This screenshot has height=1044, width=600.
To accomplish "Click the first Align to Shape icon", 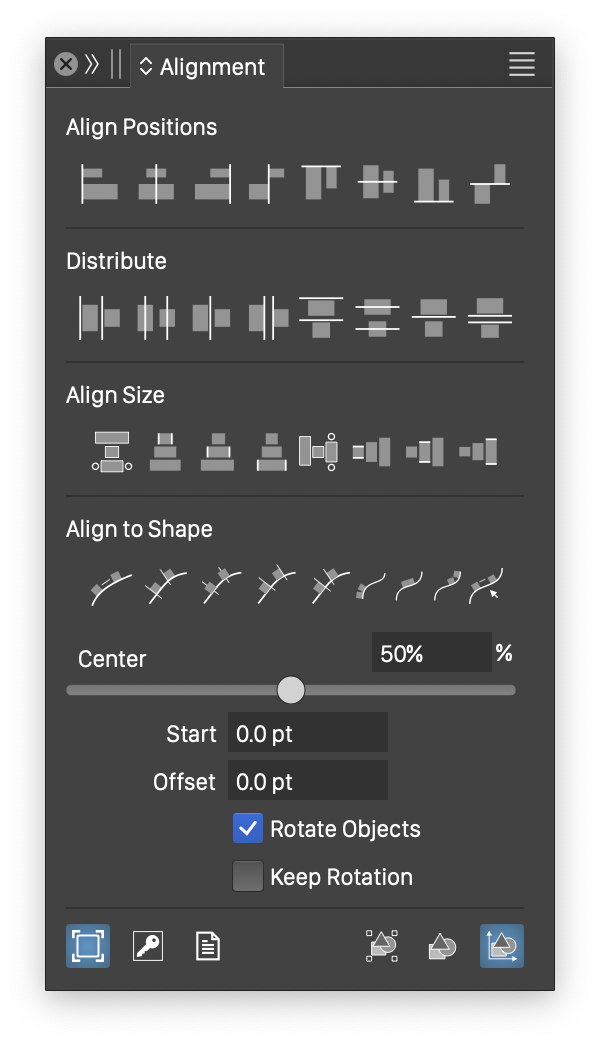I will pos(110,585).
